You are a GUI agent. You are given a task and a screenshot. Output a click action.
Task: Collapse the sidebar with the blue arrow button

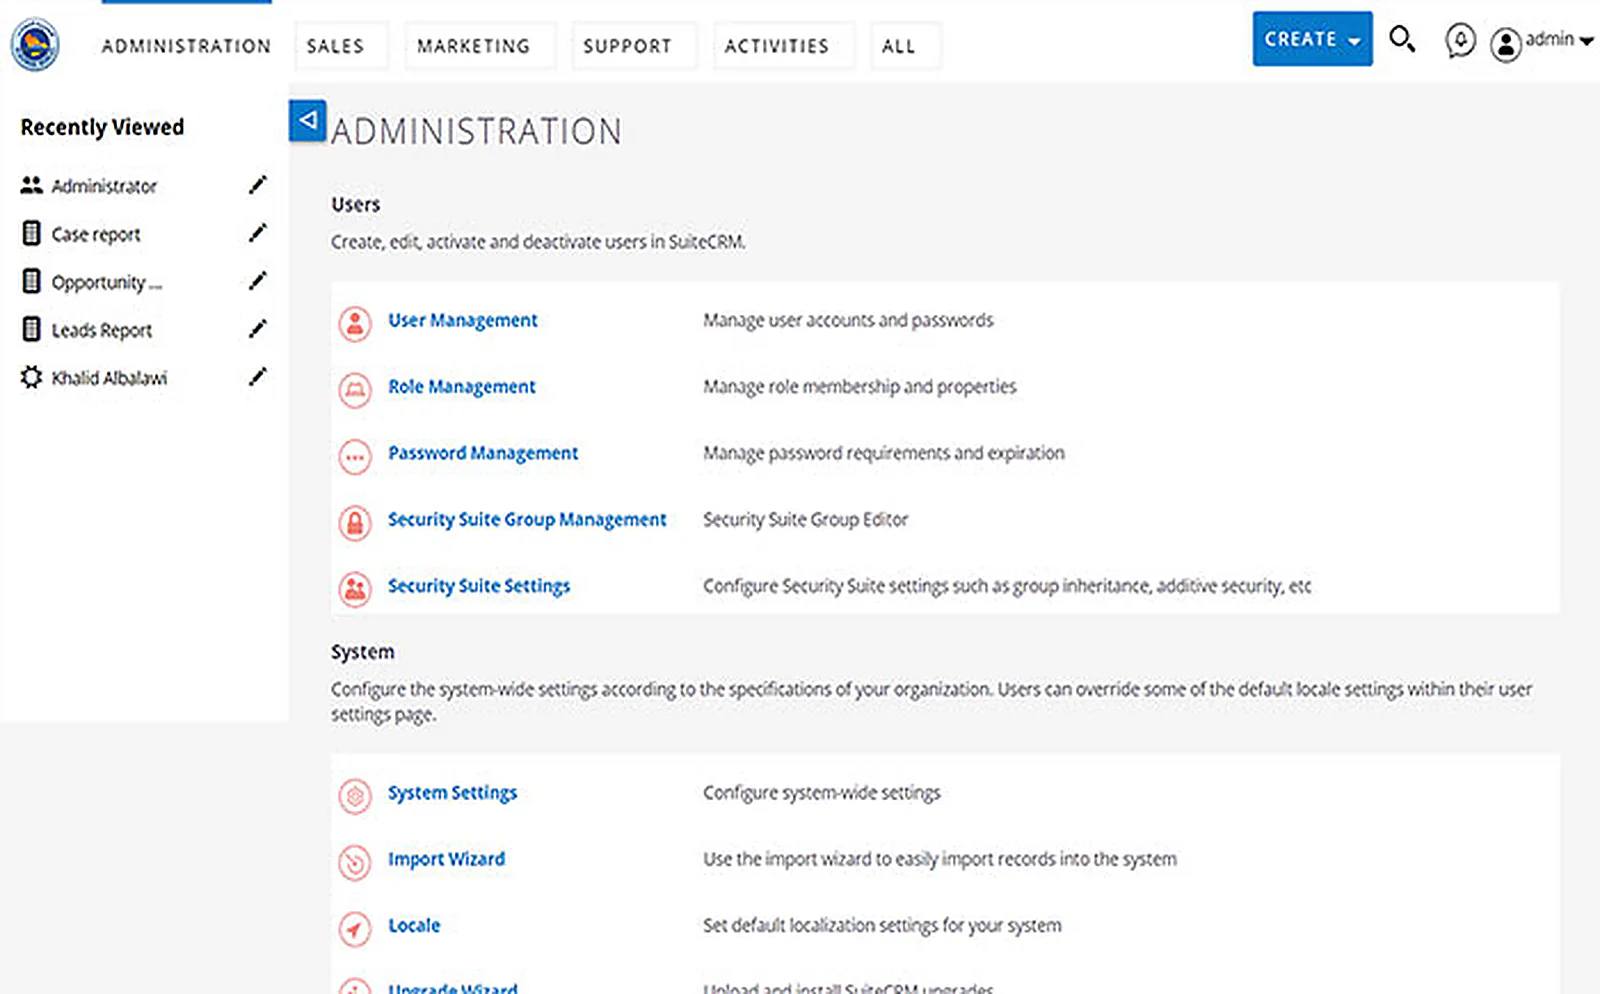click(x=308, y=121)
